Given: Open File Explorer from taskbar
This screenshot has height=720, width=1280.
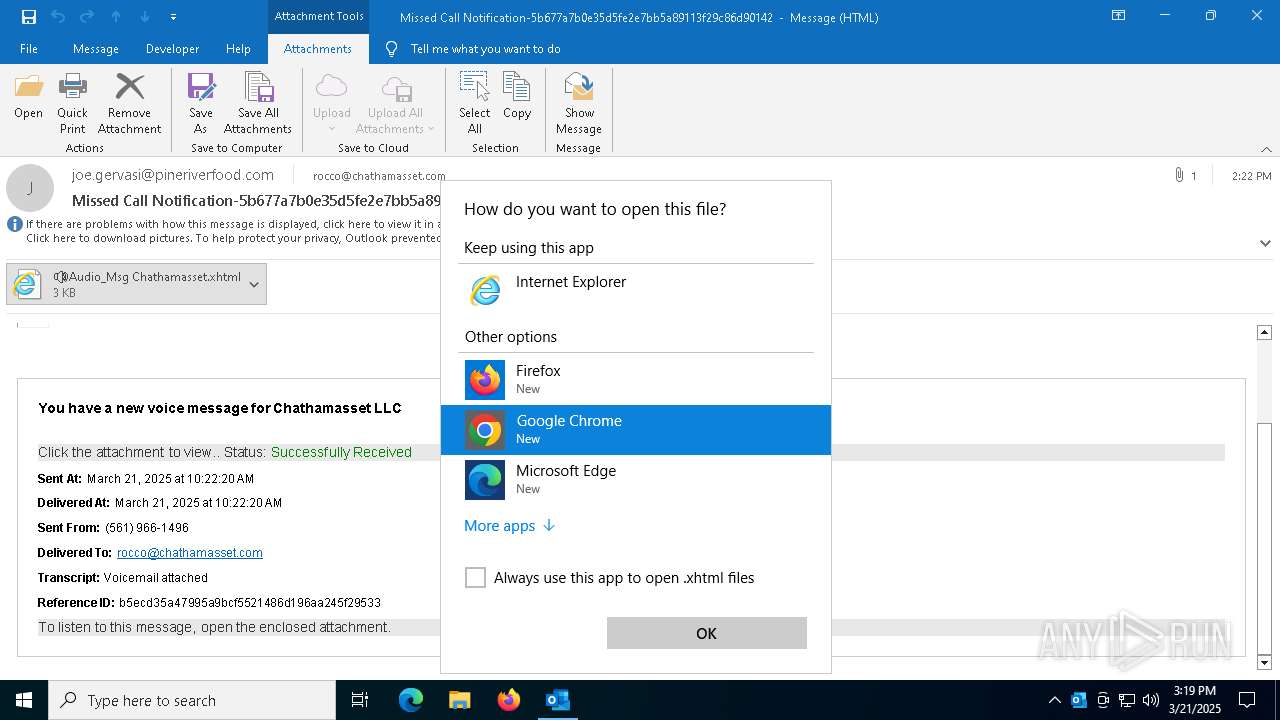Looking at the screenshot, I should 459,700.
